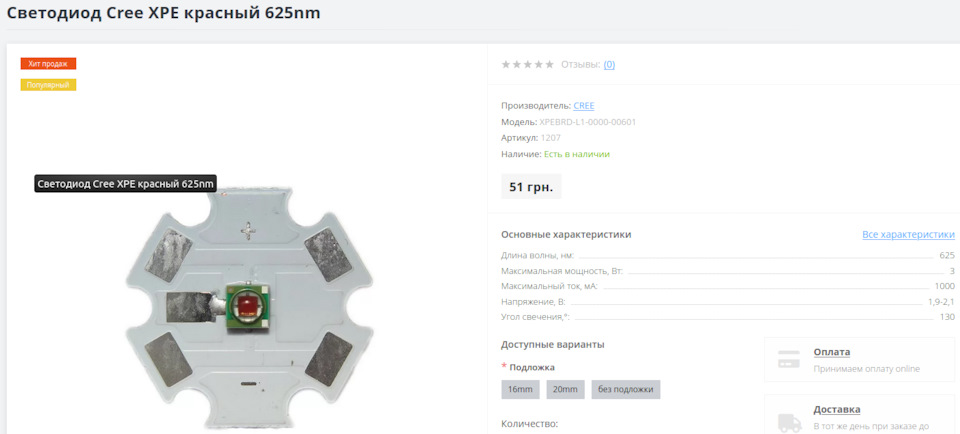Screen dimensions: 960x434
Task: Click the star rating icons
Action: point(527,64)
